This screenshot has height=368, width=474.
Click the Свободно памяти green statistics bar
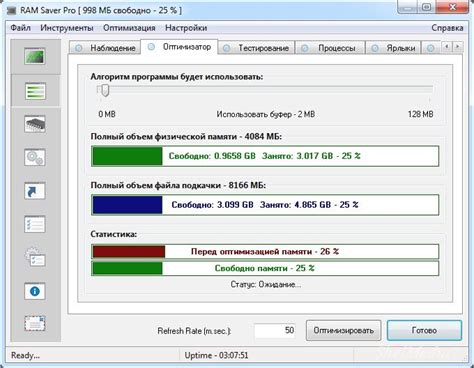(265, 268)
